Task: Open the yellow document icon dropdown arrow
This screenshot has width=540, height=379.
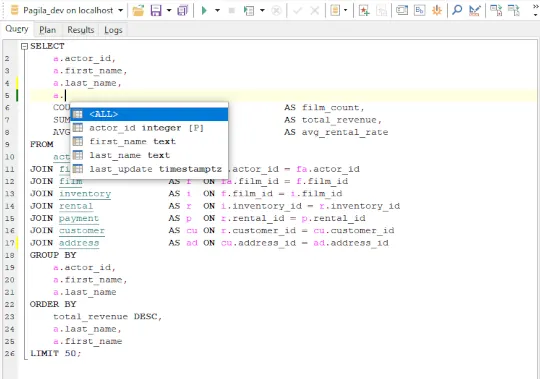Action: 345,11
